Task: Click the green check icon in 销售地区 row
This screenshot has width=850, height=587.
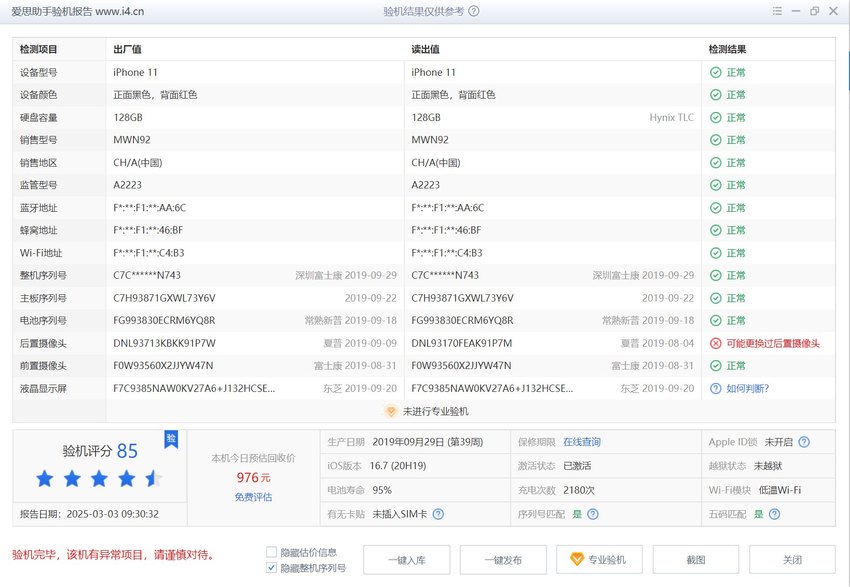Action: pos(716,163)
